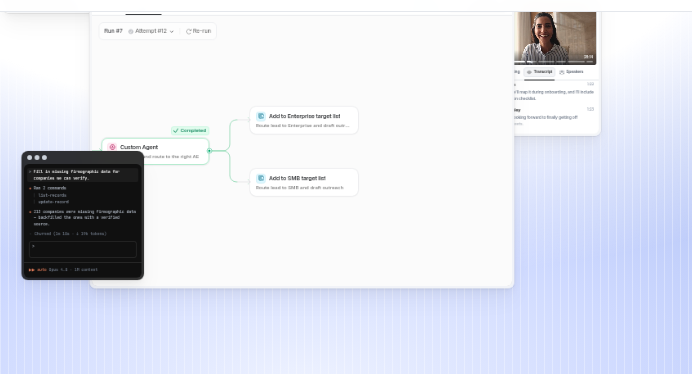Click the orange auto mode arrows in the terminal footer
Screen dimensions: 692x374
pos(32,270)
